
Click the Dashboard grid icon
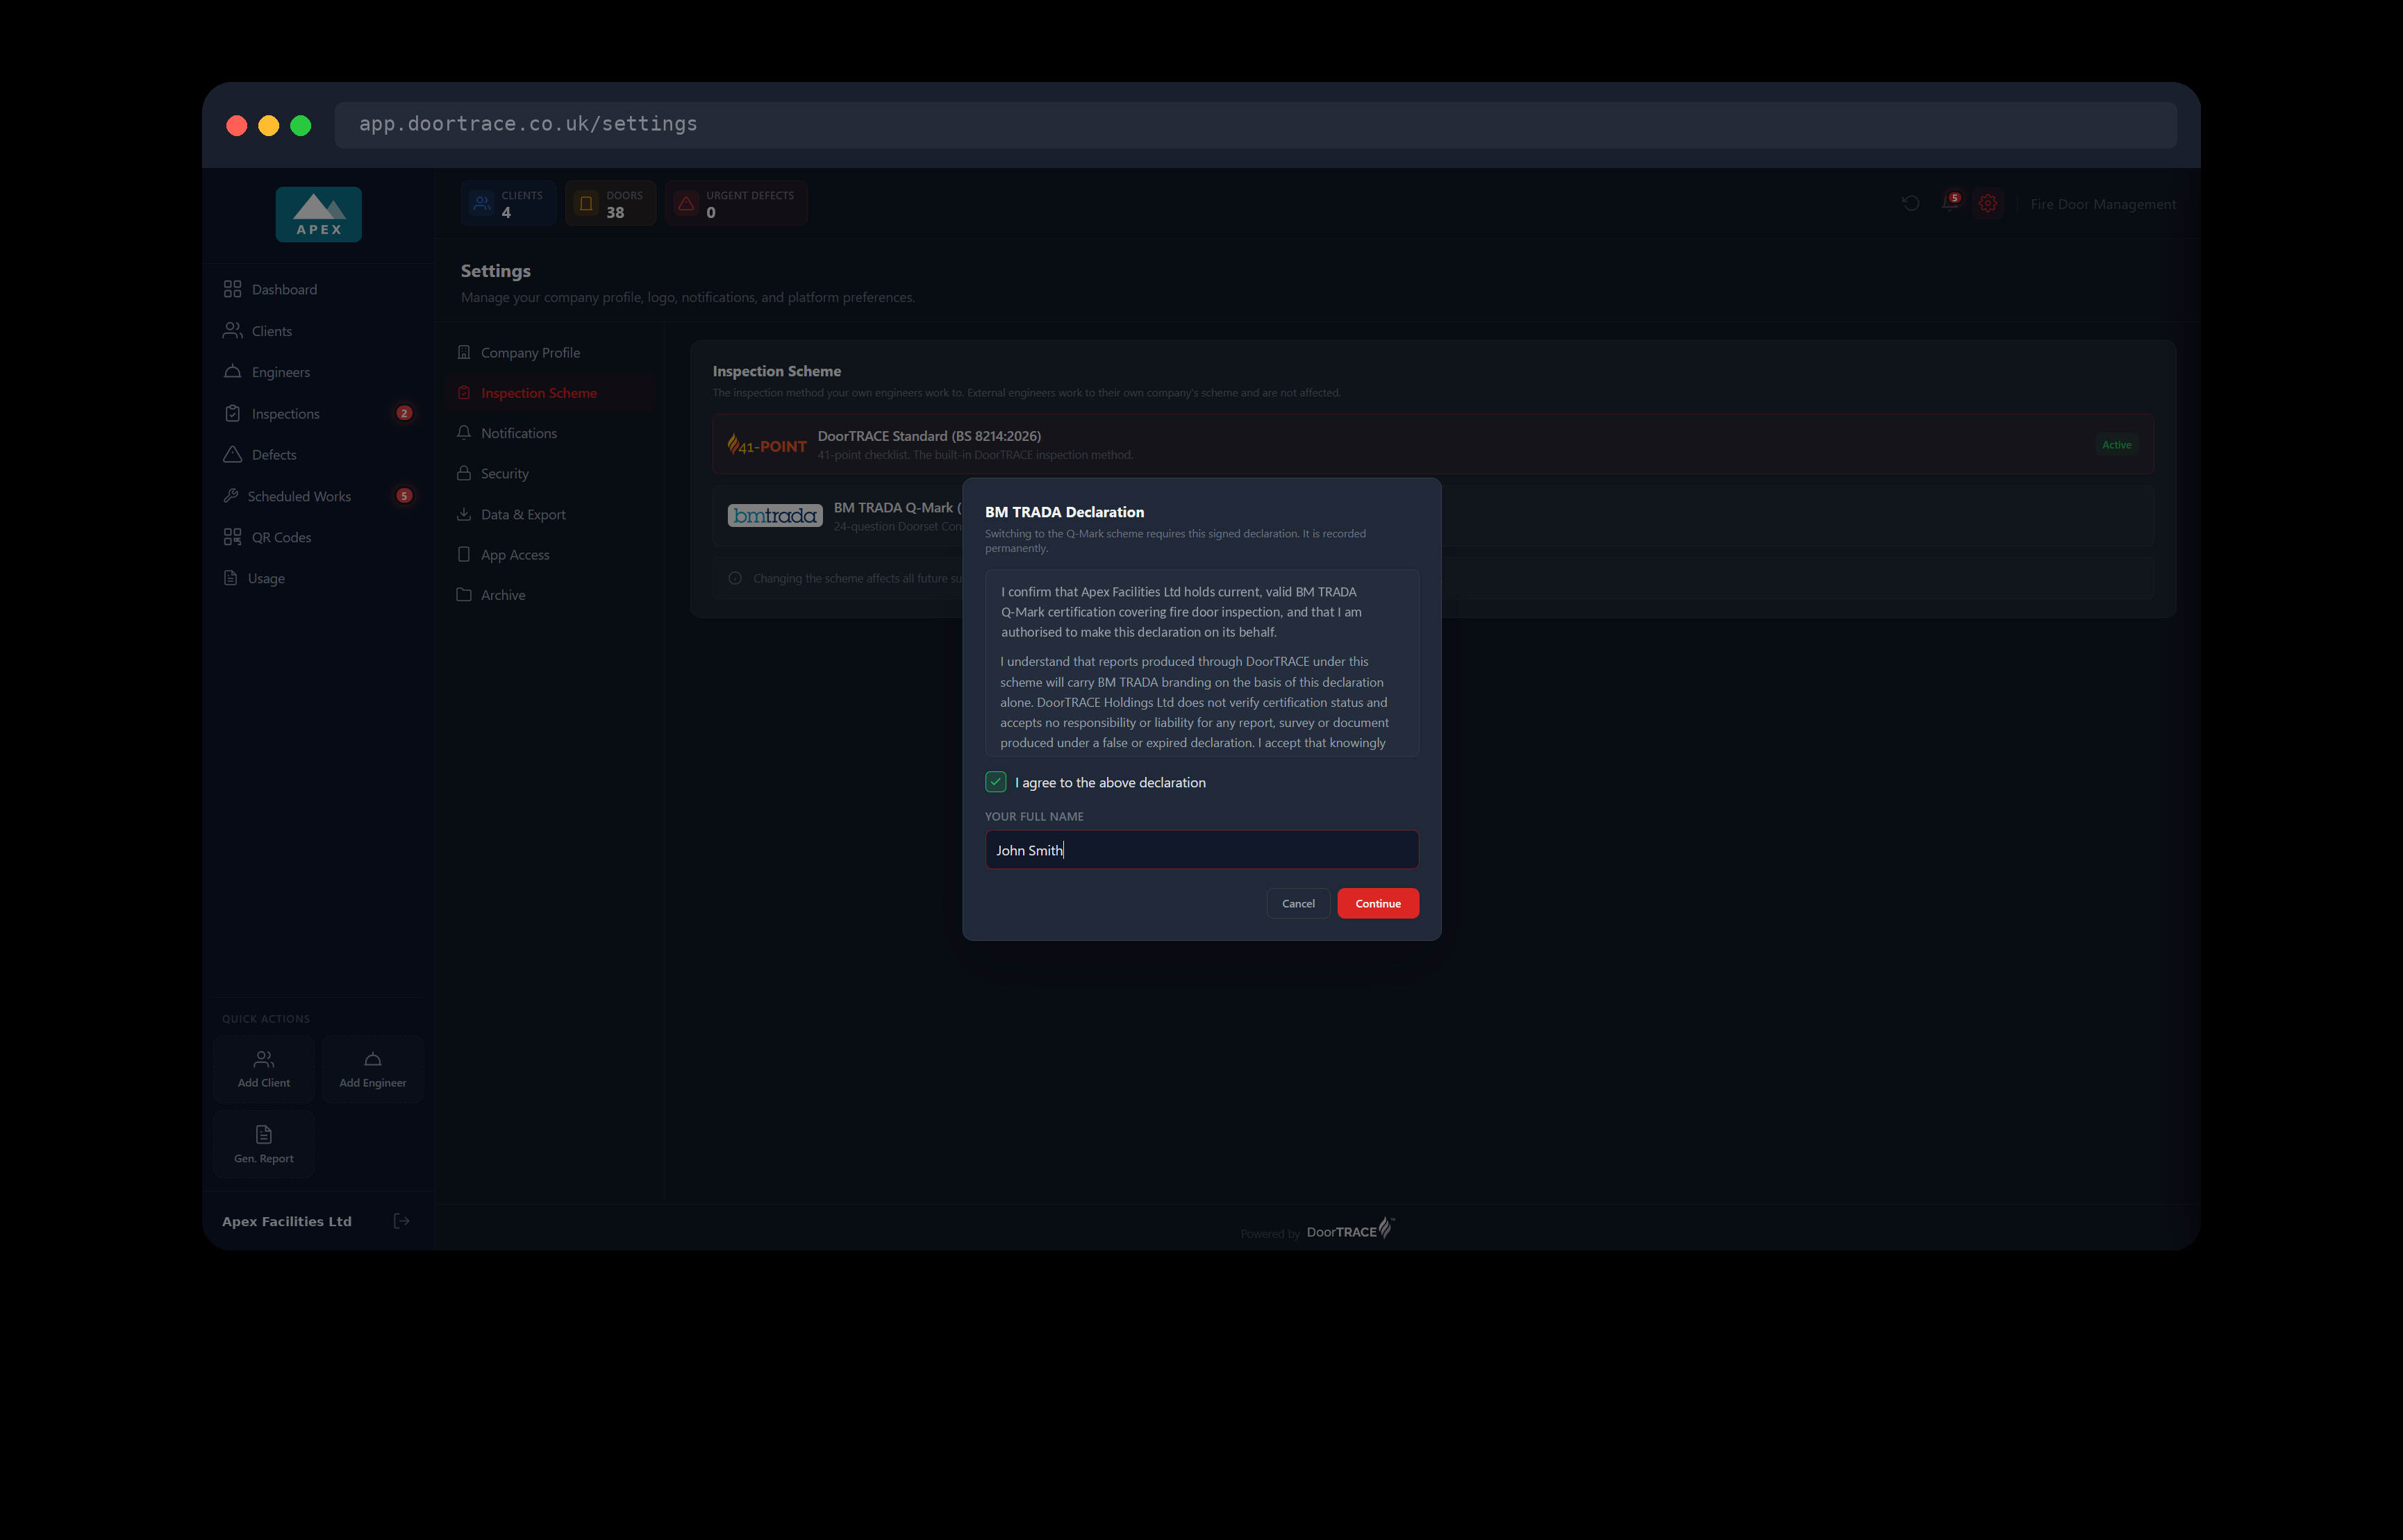point(232,289)
